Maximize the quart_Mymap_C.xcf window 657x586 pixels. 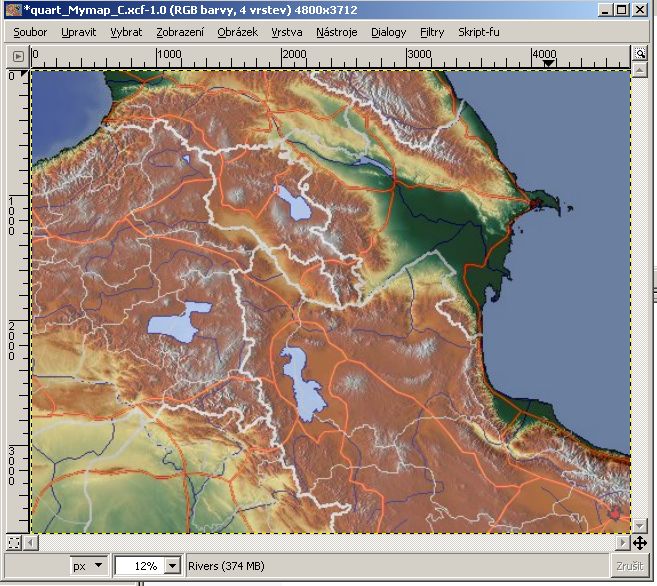[x=622, y=10]
